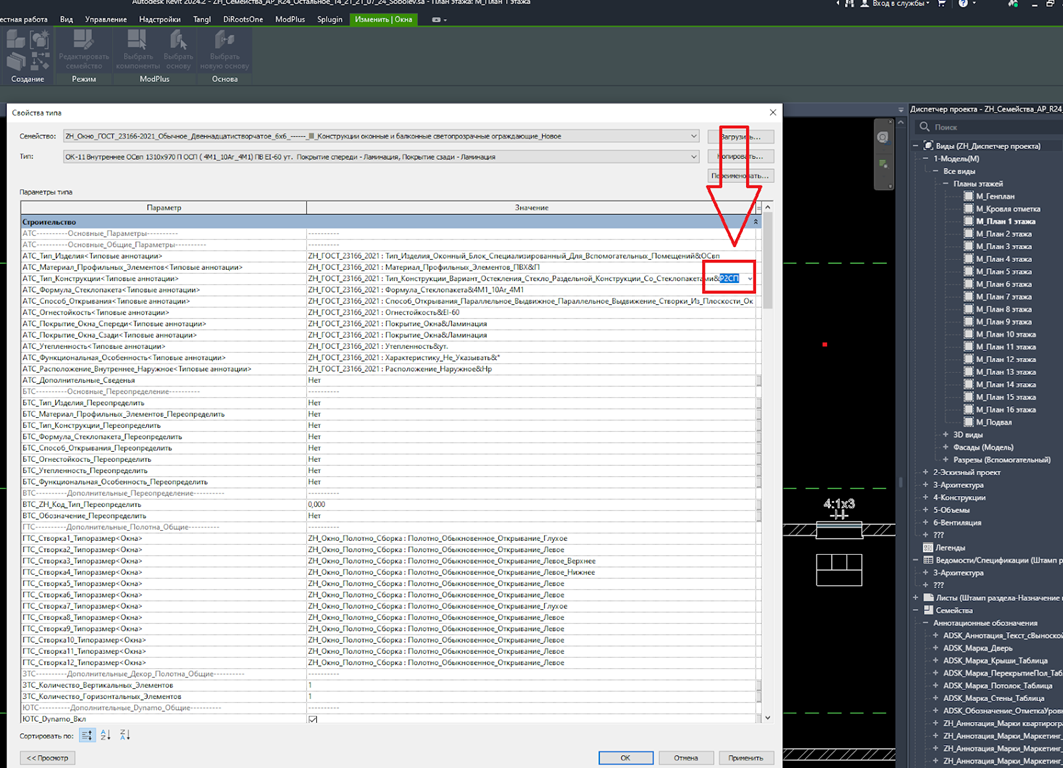Click ГТС_Створка1_Типоразмер value Открывание_Глухое
Screen dimensions: 1063x768
[532, 538]
